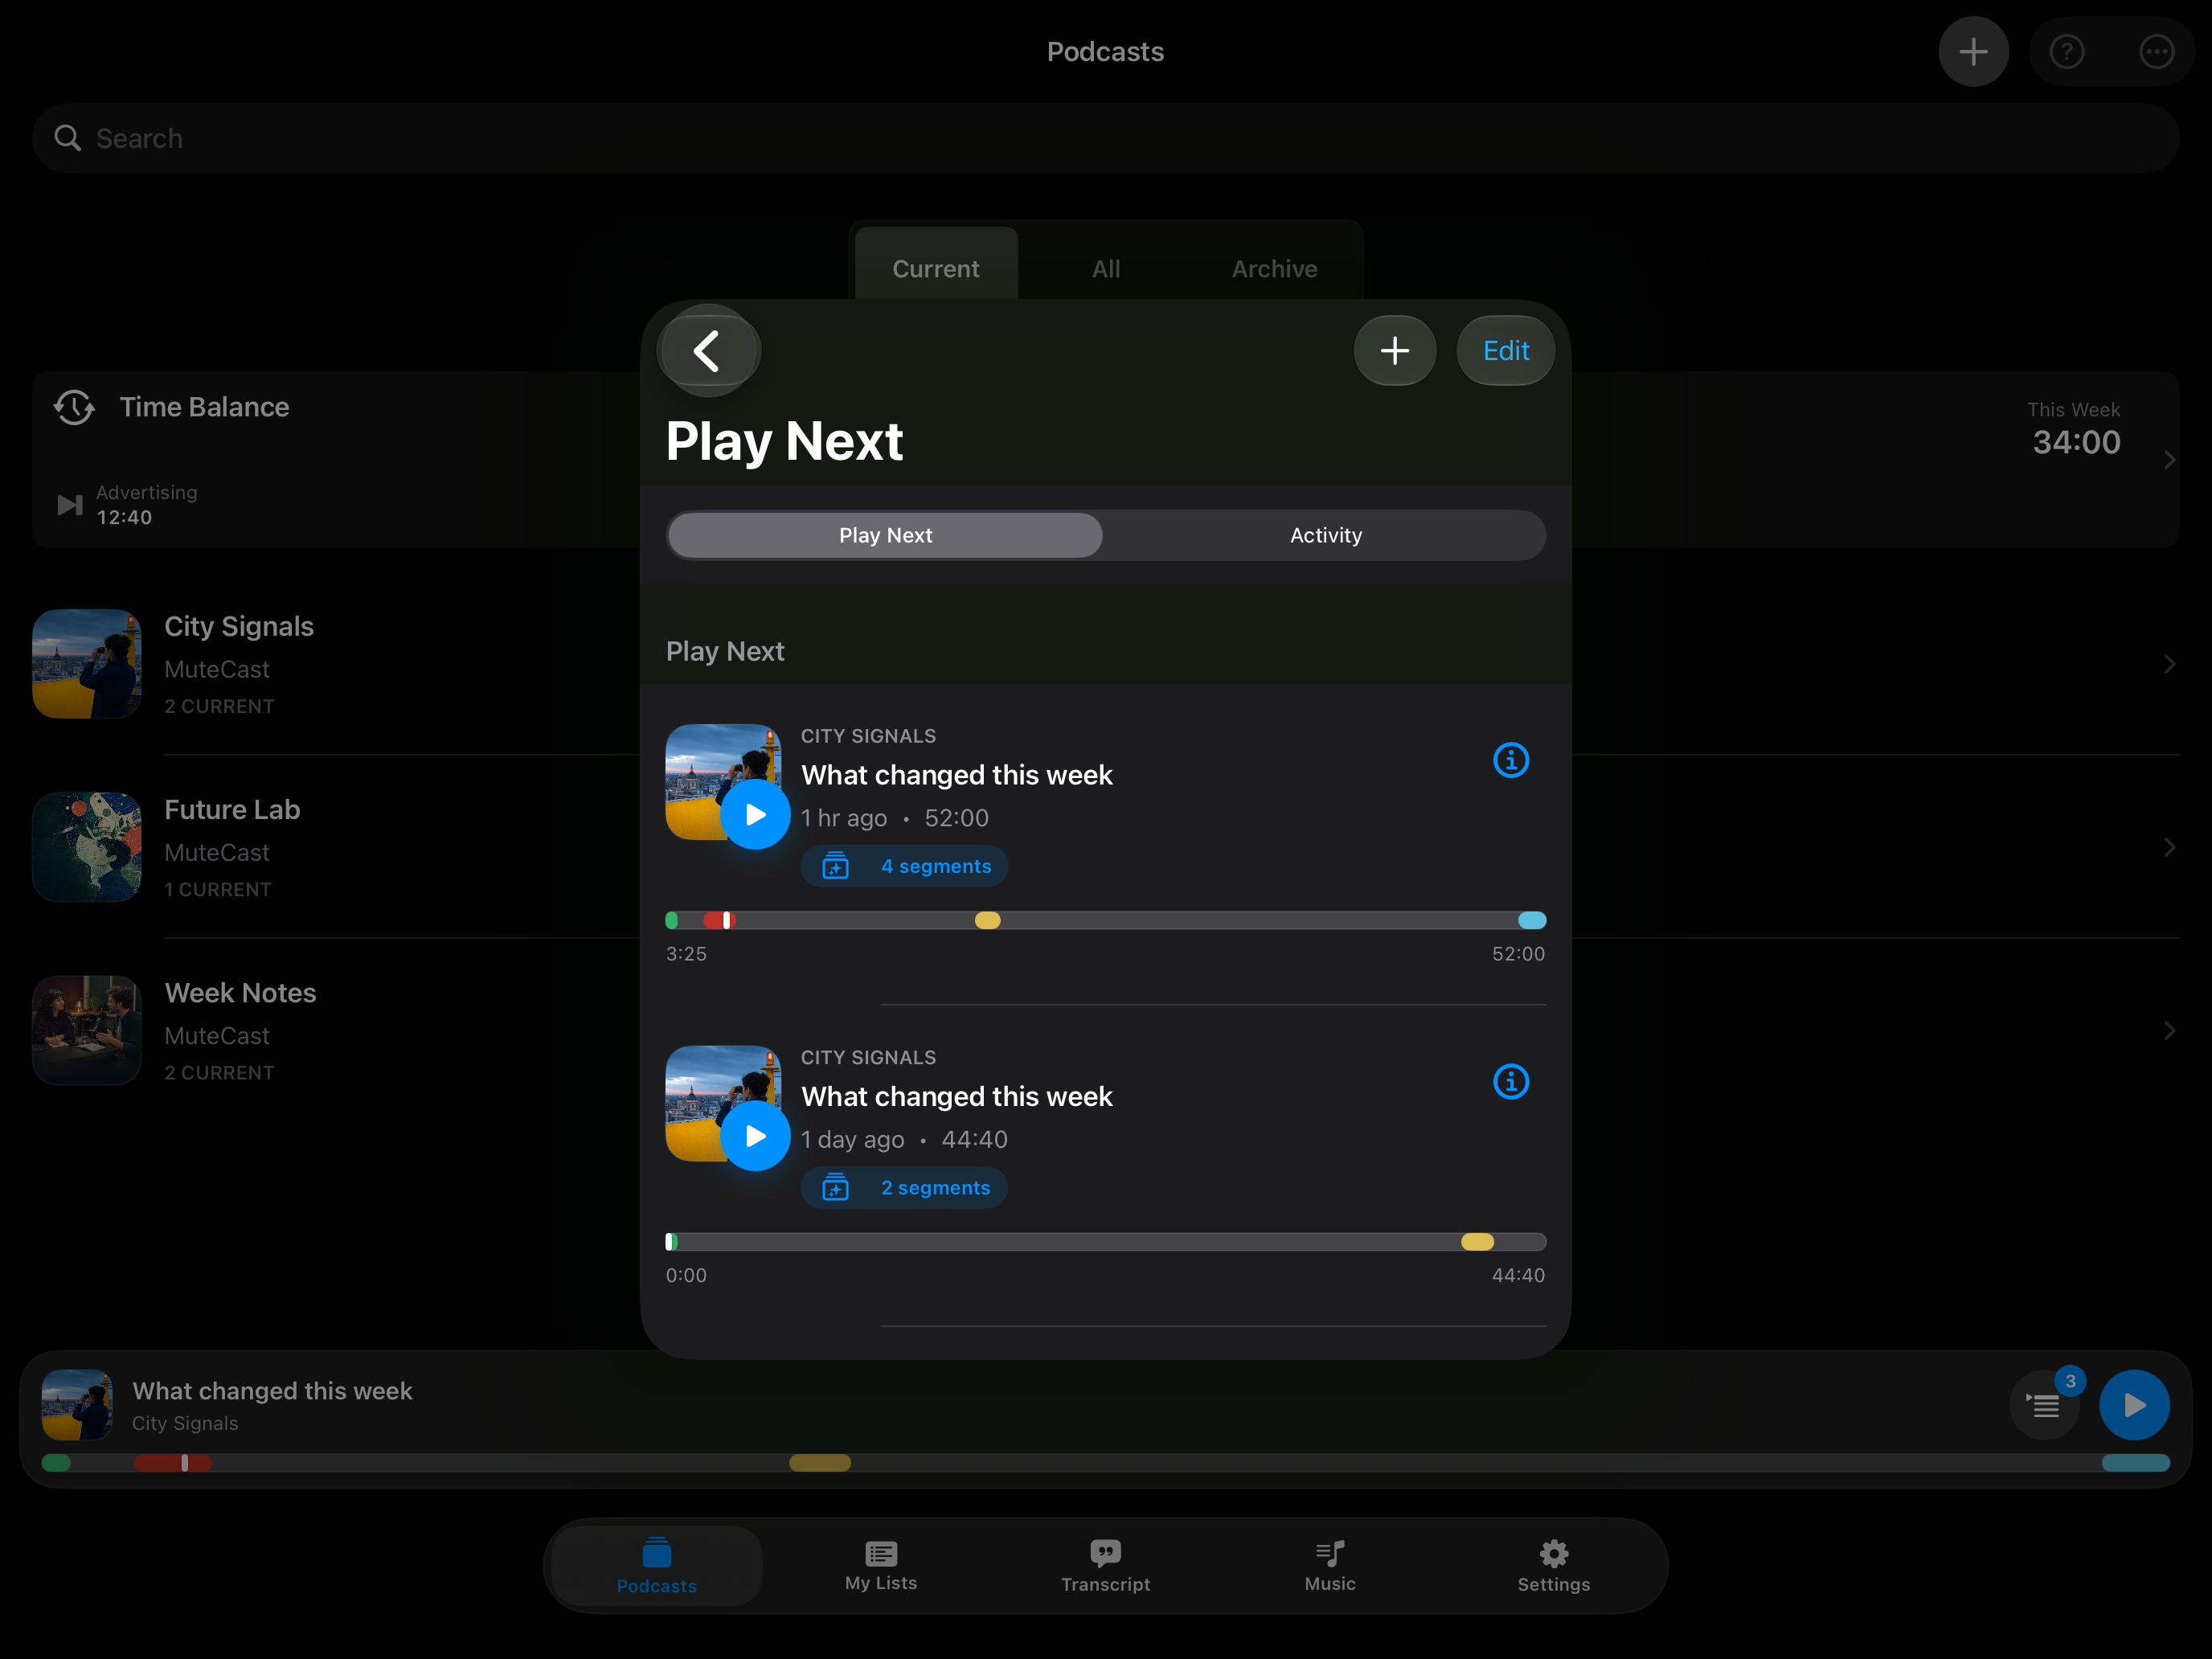Switch to the Activity segment tab
Viewport: 2212px width, 1659px height.
coord(1325,536)
